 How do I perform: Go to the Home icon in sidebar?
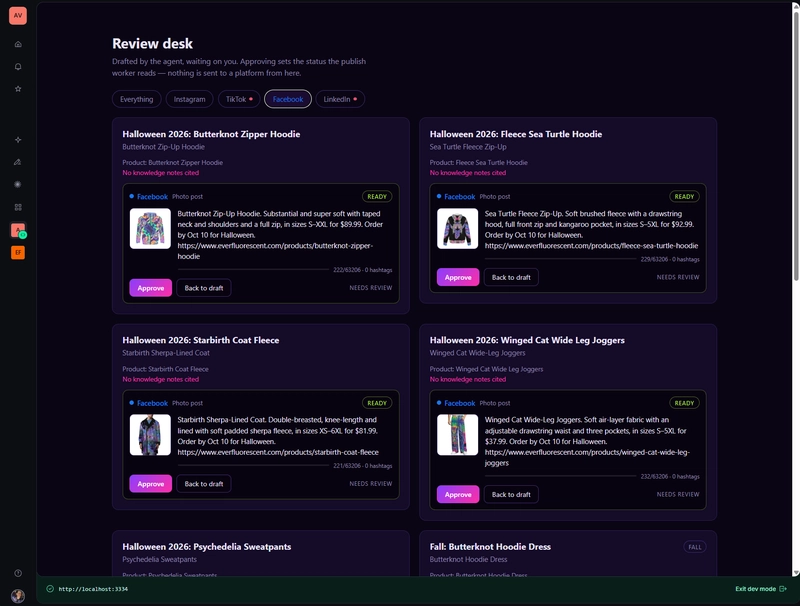18,44
